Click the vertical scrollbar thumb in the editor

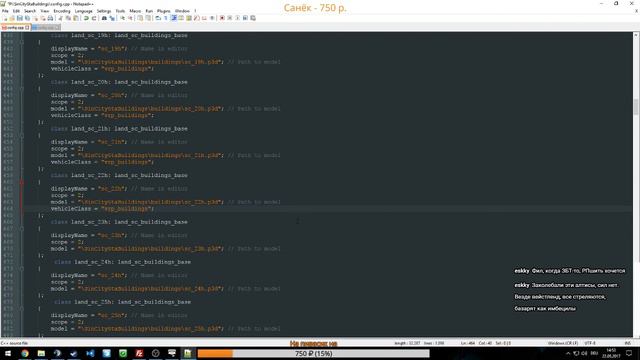[x=636, y=107]
